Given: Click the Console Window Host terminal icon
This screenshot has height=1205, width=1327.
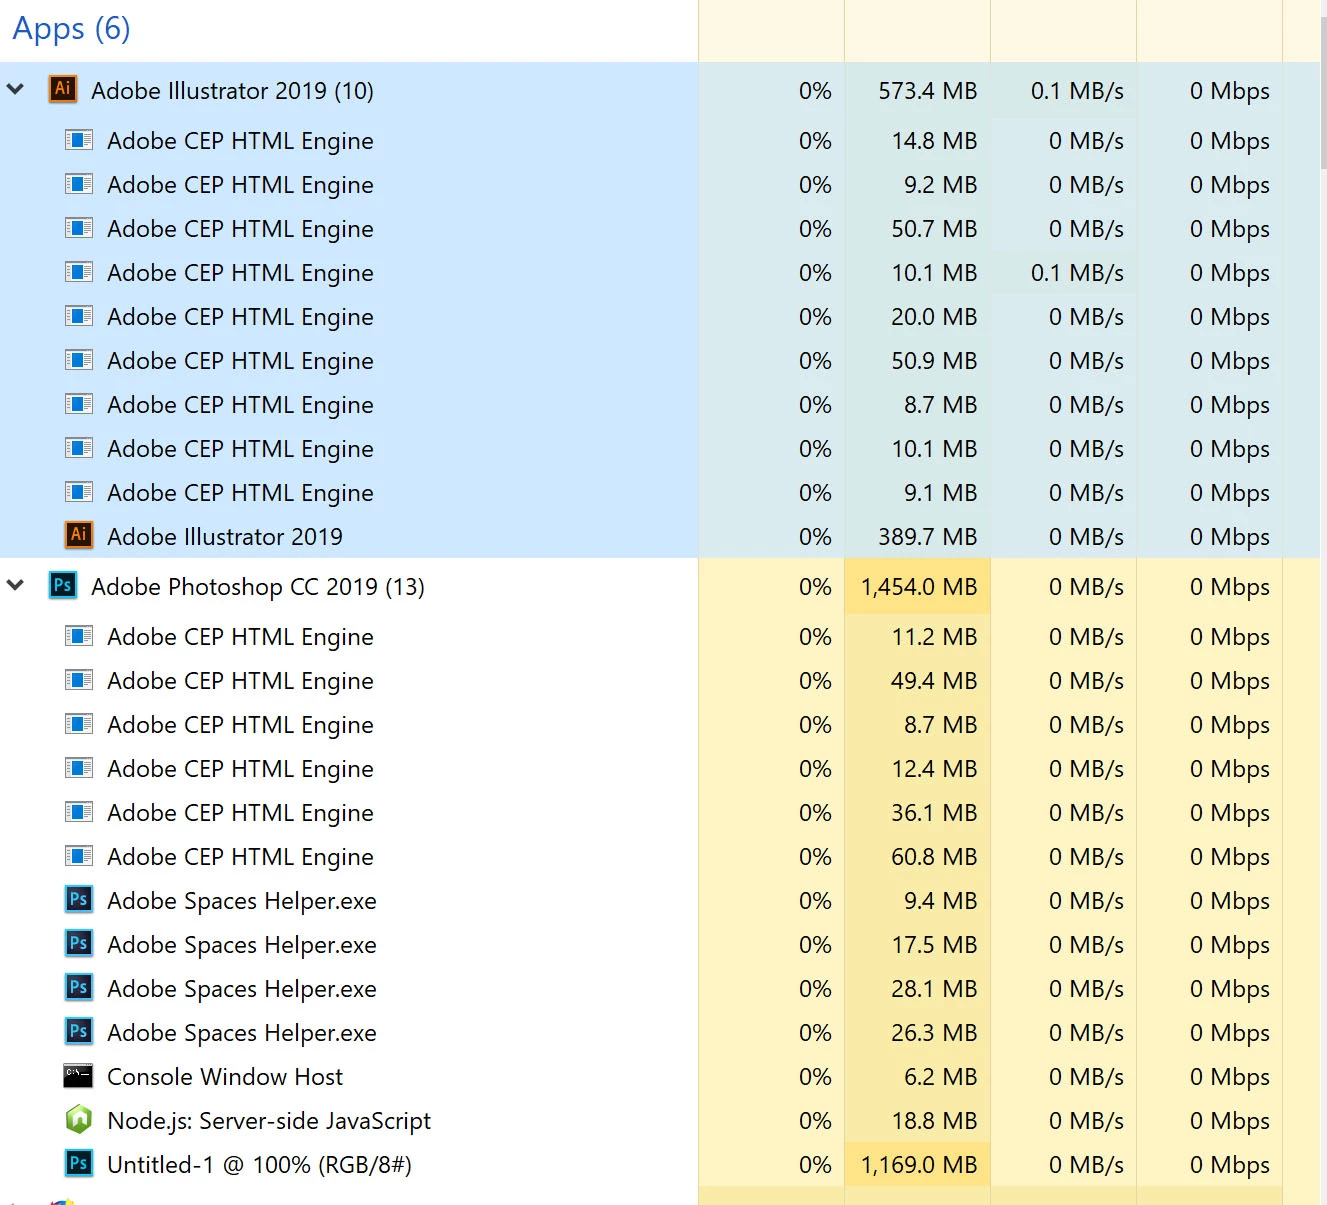Looking at the screenshot, I should (79, 1076).
